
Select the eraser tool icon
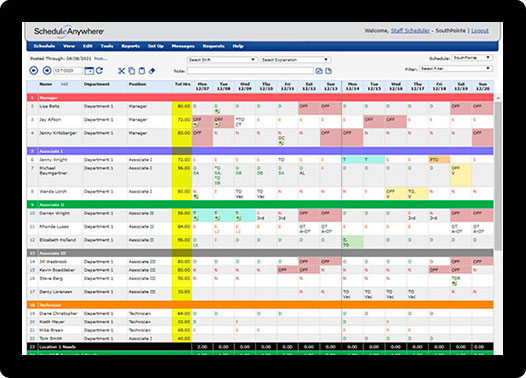(152, 71)
